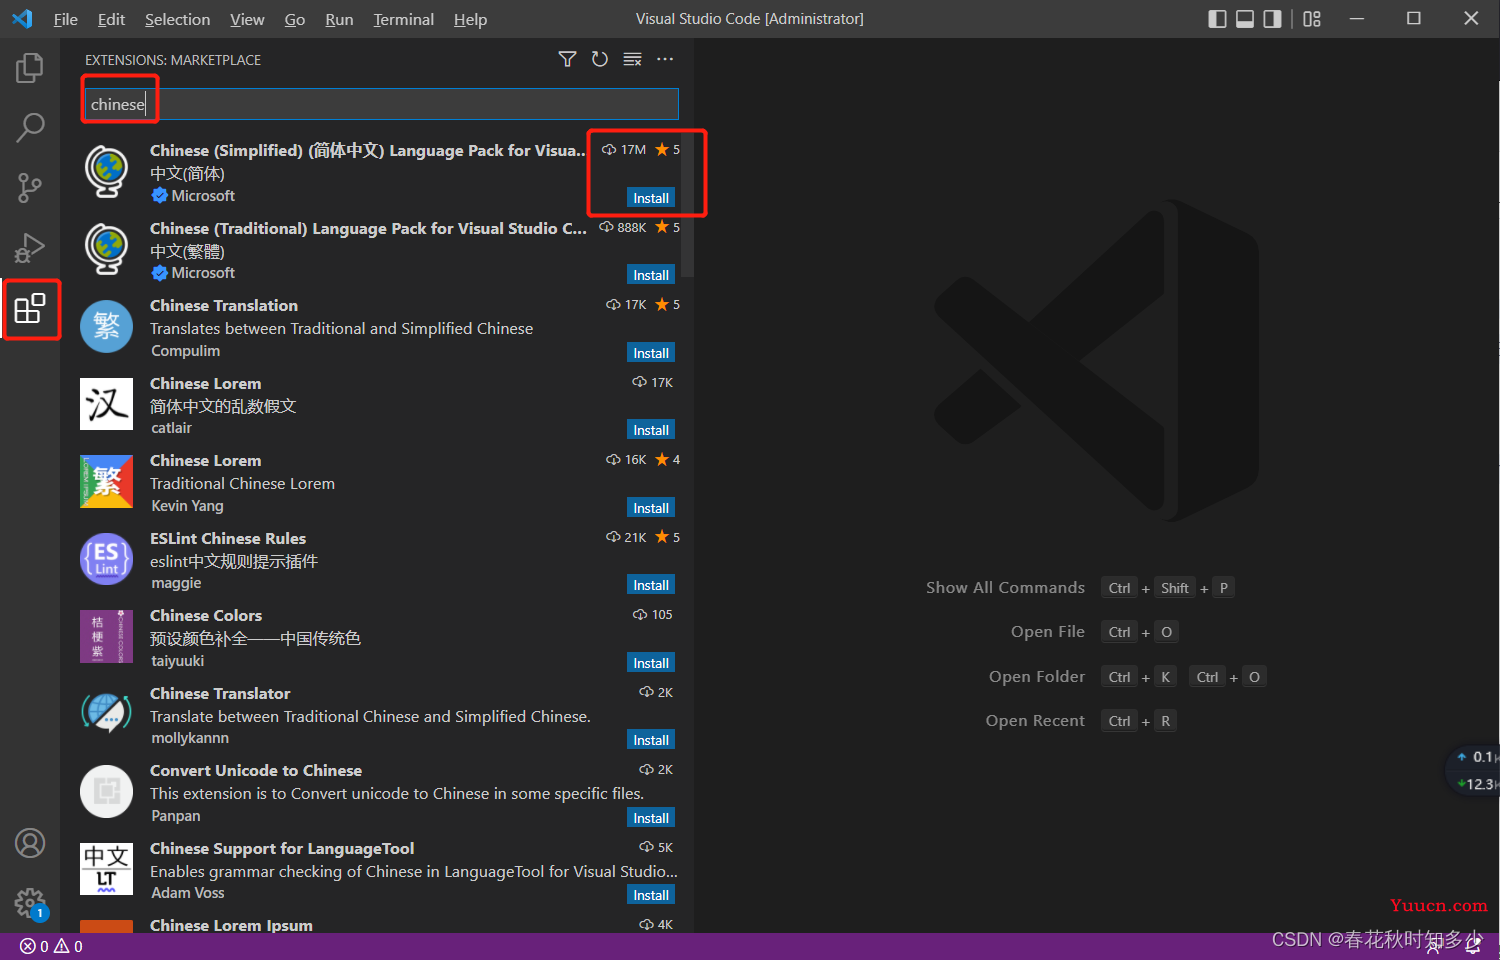Open the Extensions view in activity bar
Image resolution: width=1500 pixels, height=960 pixels.
[x=30, y=308]
